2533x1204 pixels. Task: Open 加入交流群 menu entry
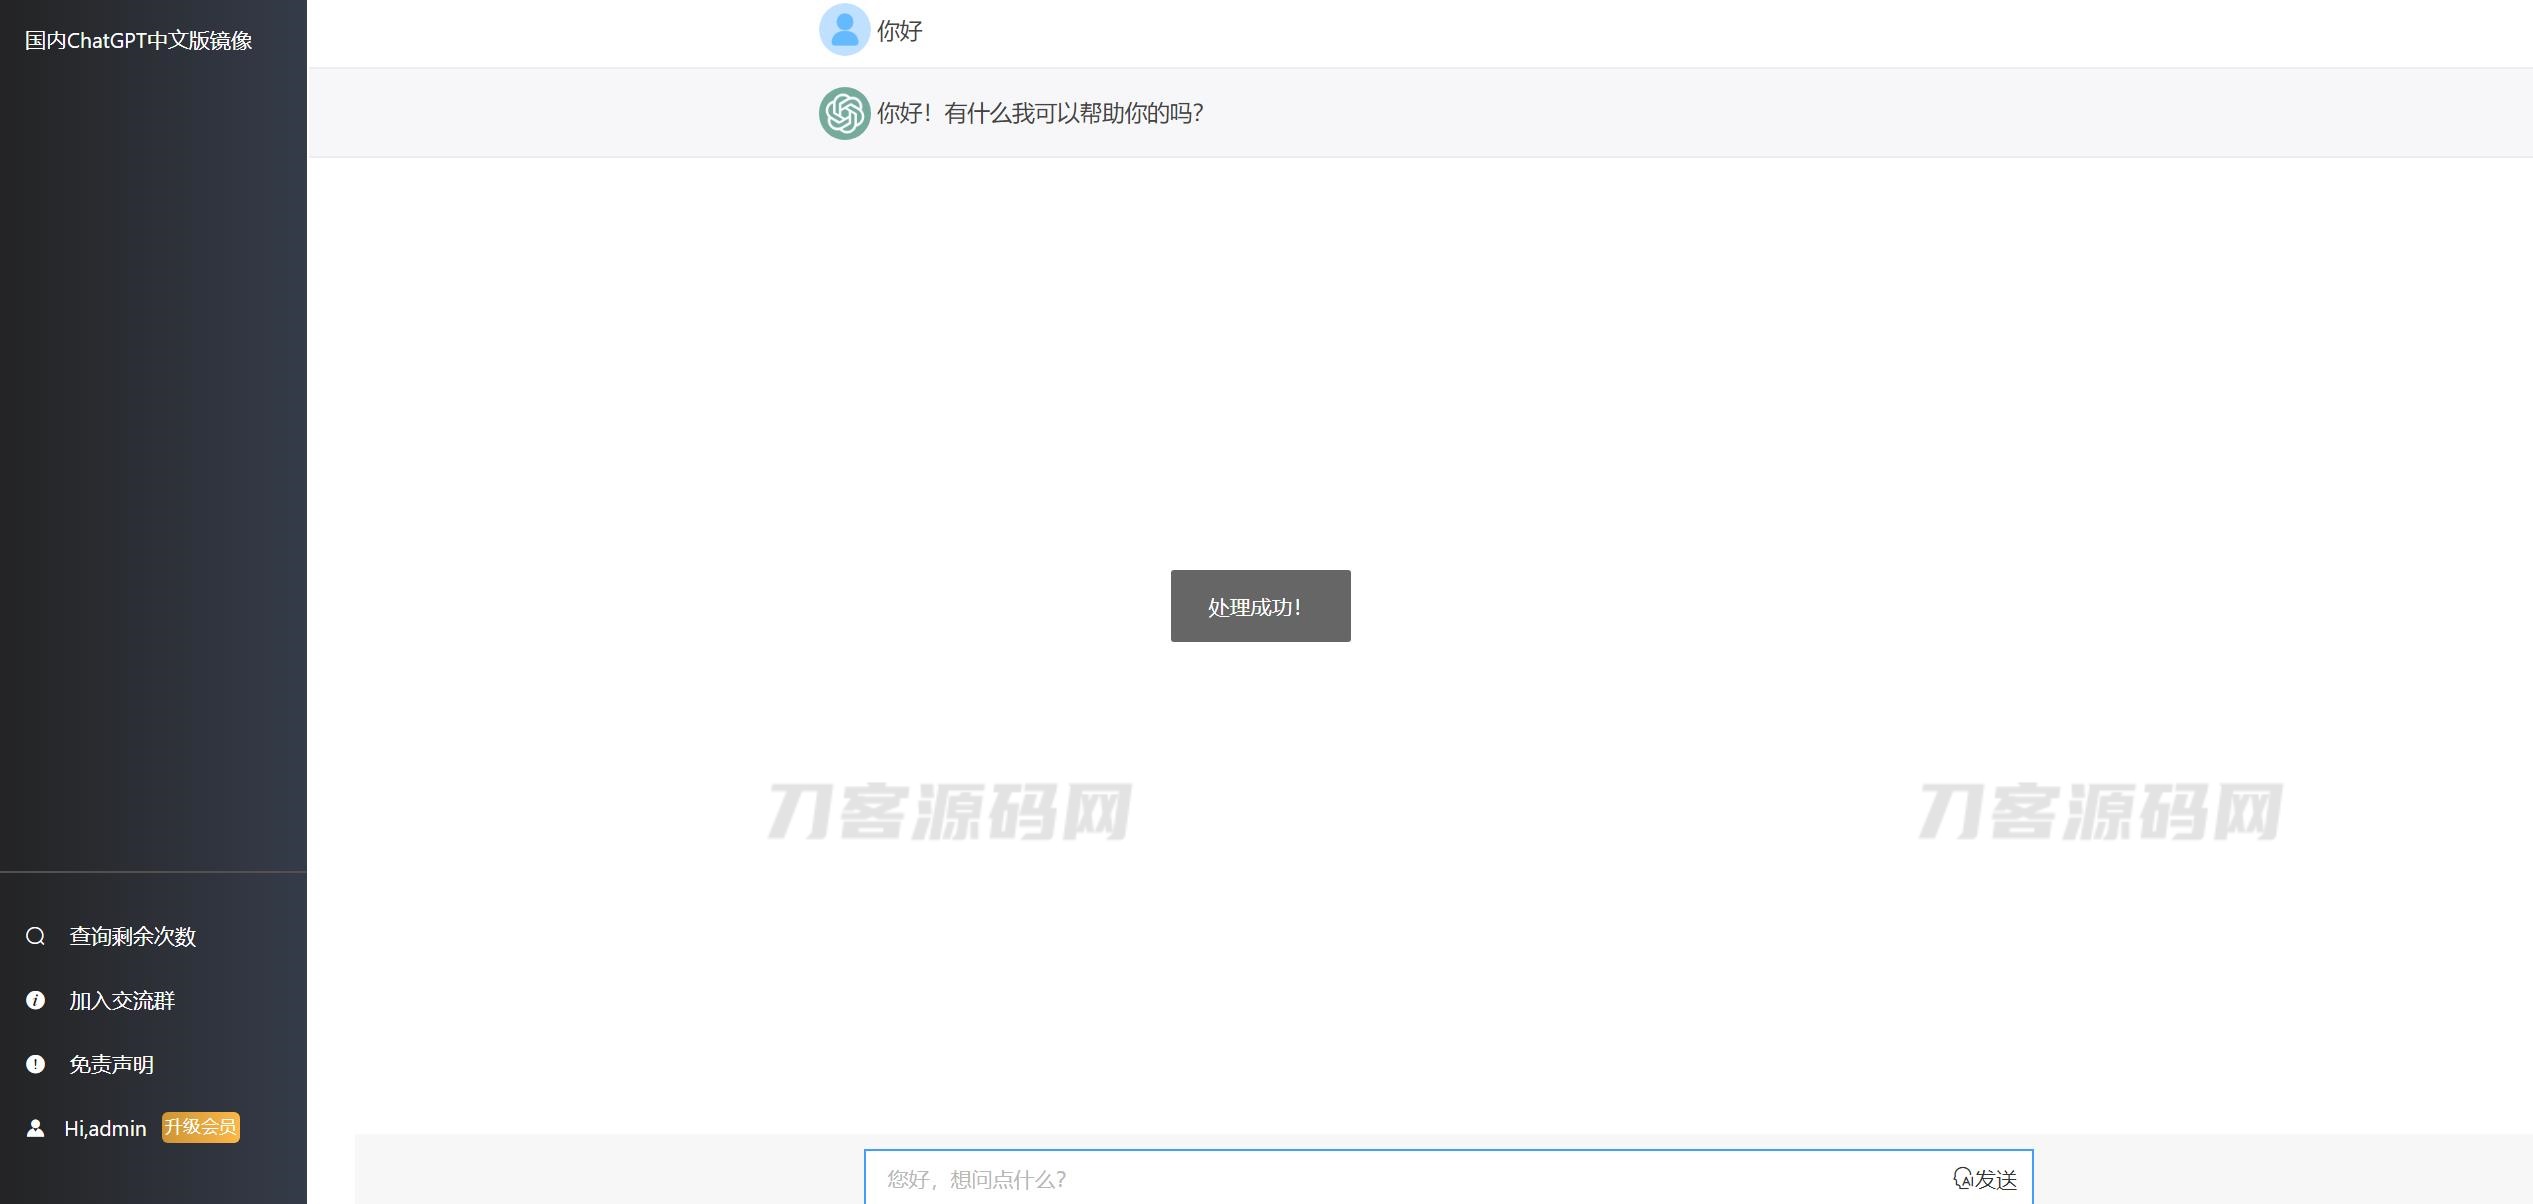click(x=122, y=1000)
